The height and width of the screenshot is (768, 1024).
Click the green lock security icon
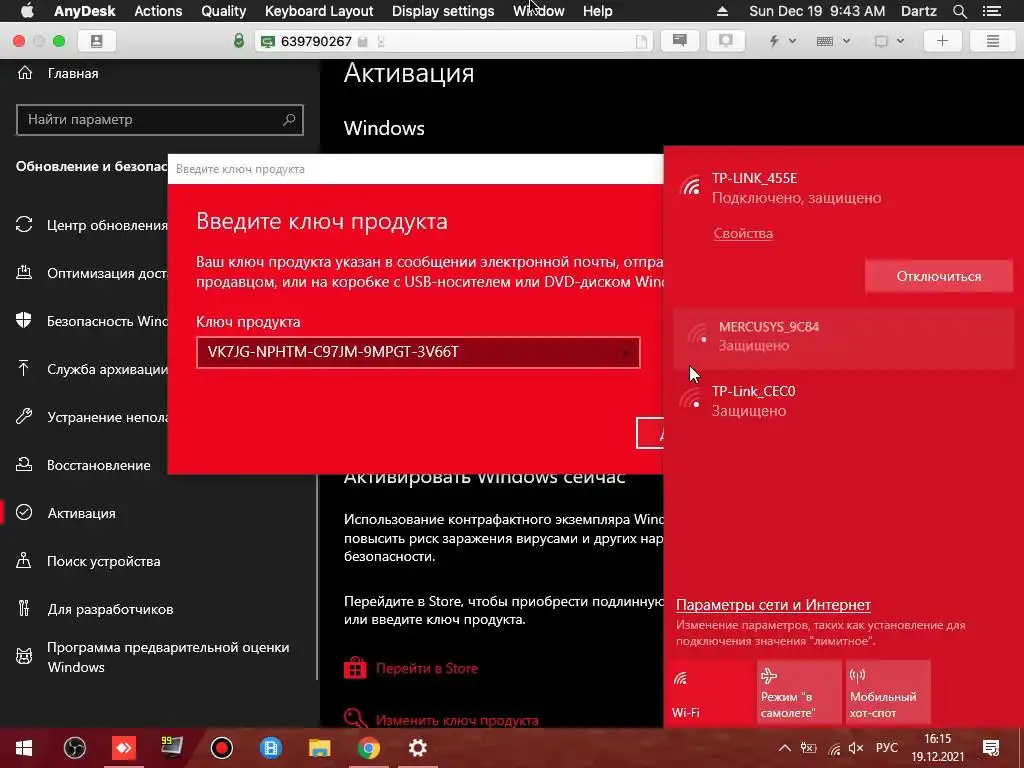click(x=239, y=41)
